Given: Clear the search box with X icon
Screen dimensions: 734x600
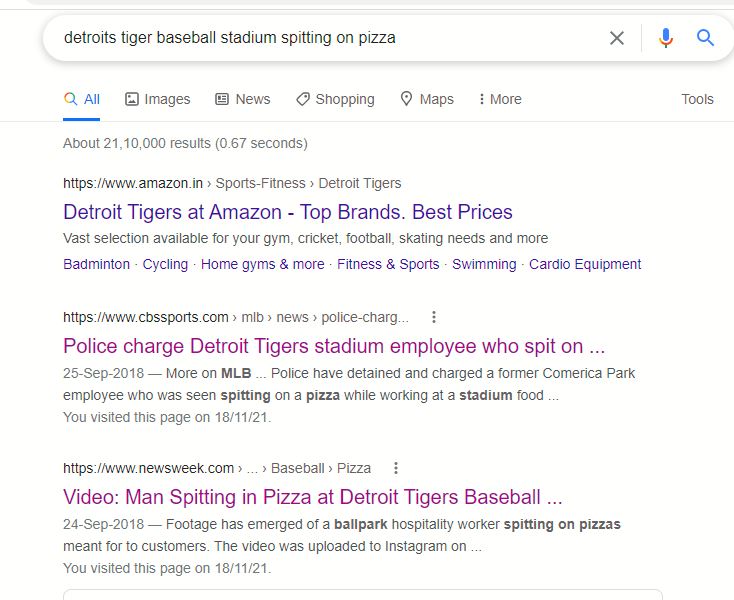Looking at the screenshot, I should tap(617, 38).
